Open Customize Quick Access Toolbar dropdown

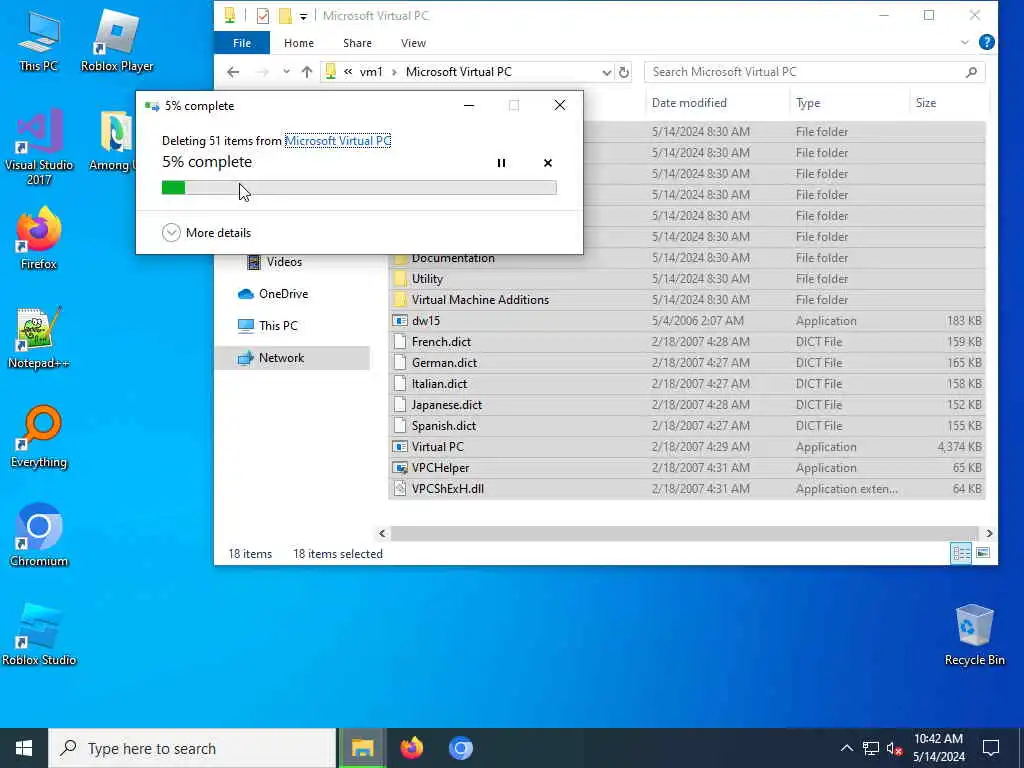coord(304,16)
